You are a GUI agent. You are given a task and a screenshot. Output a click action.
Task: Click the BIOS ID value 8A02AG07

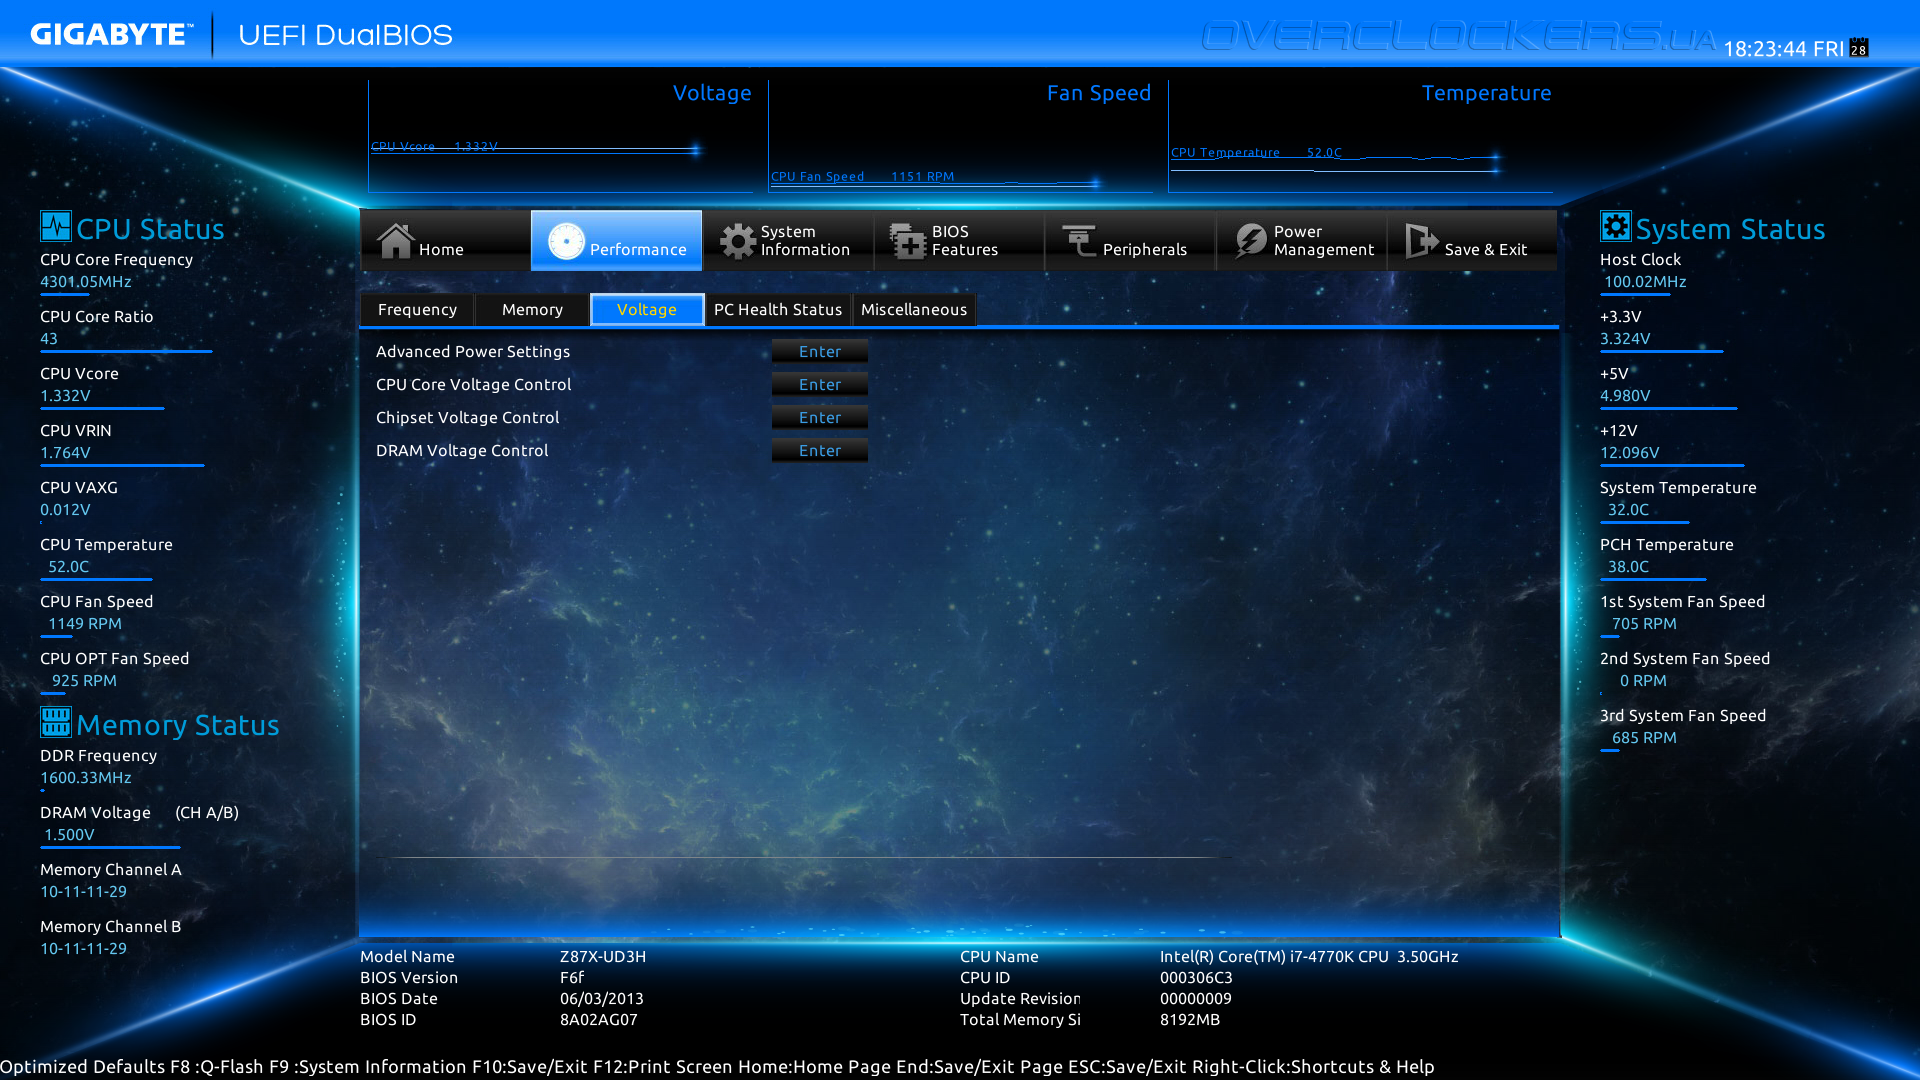599,1019
